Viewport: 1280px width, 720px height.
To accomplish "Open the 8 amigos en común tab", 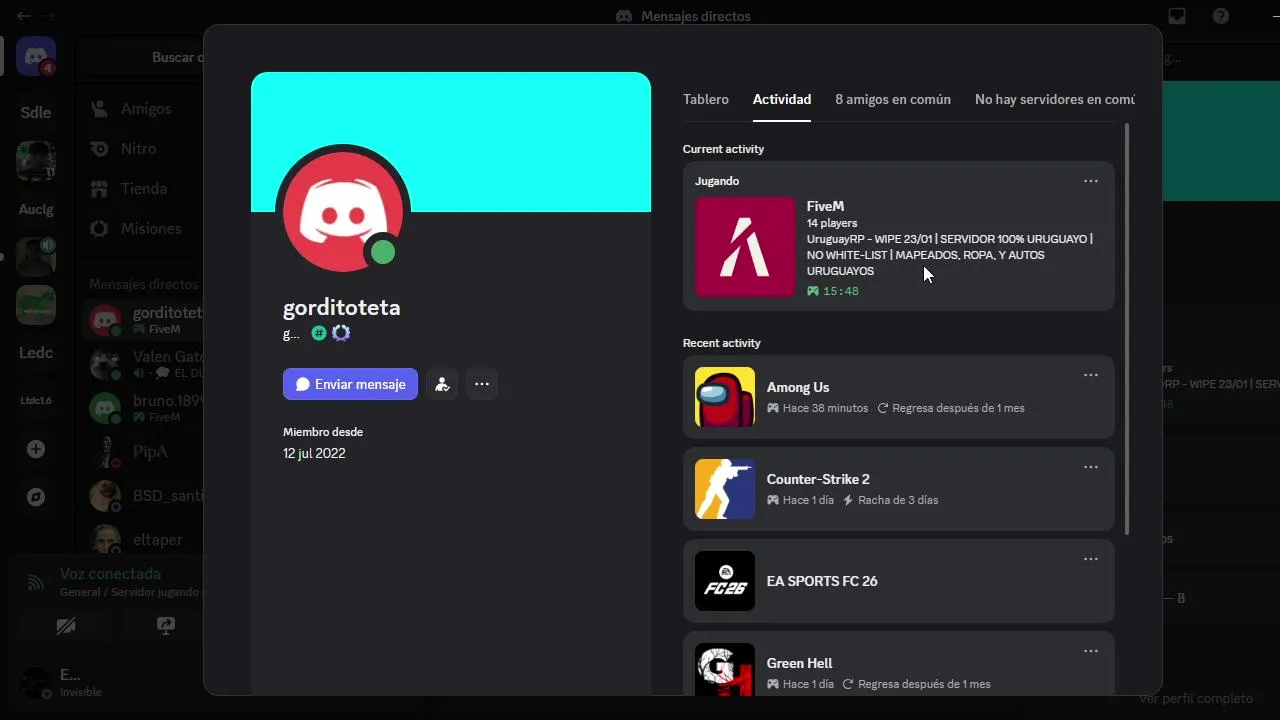I will tap(893, 100).
